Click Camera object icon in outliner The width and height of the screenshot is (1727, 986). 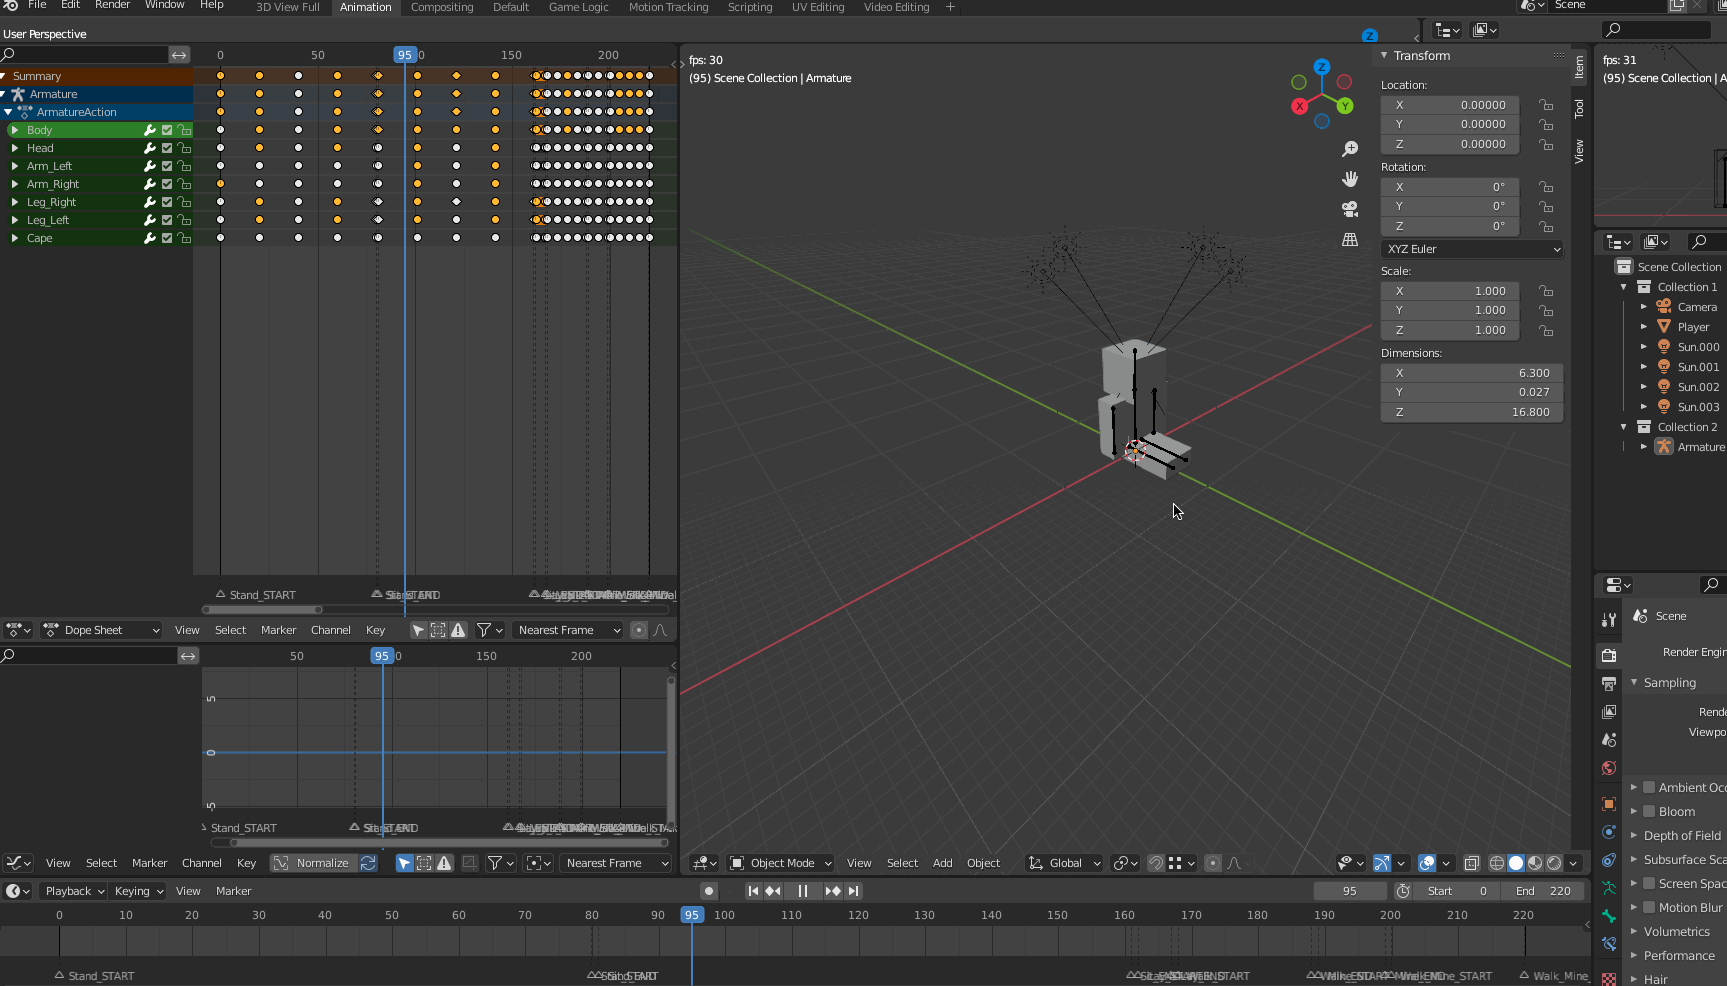pyautogui.click(x=1664, y=307)
